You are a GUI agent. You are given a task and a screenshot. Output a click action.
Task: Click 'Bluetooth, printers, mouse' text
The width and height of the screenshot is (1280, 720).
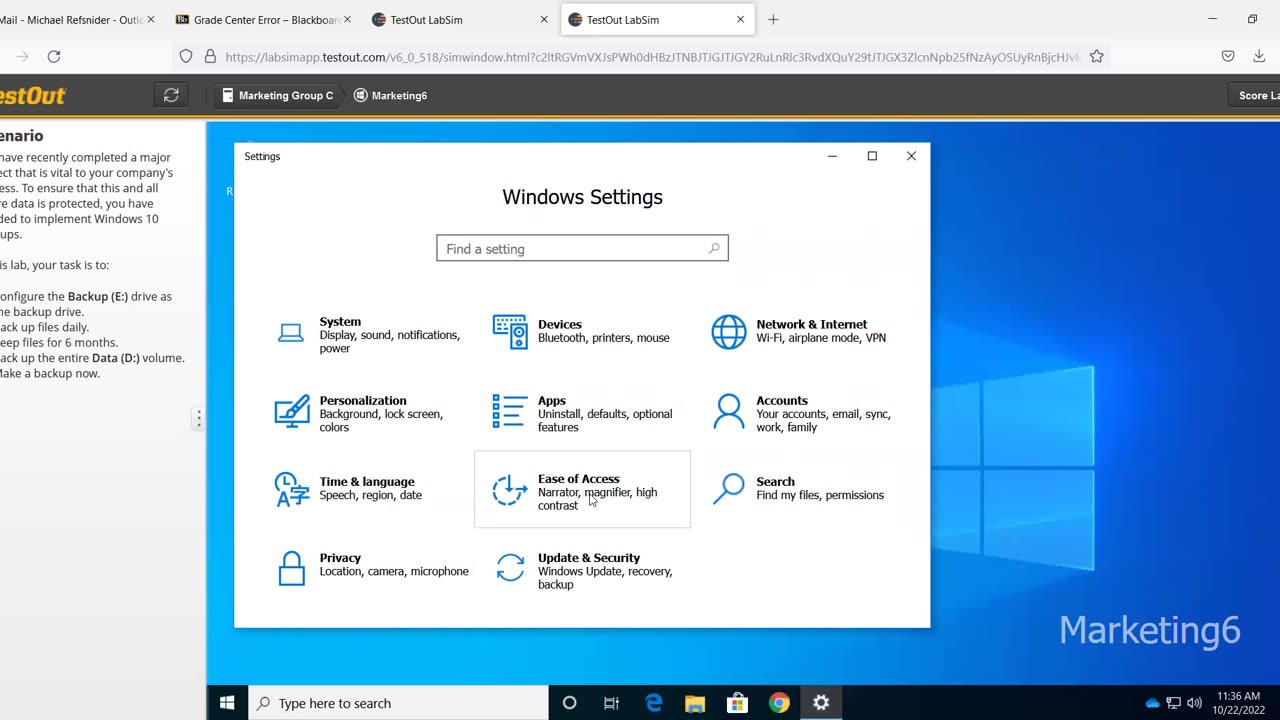point(604,338)
